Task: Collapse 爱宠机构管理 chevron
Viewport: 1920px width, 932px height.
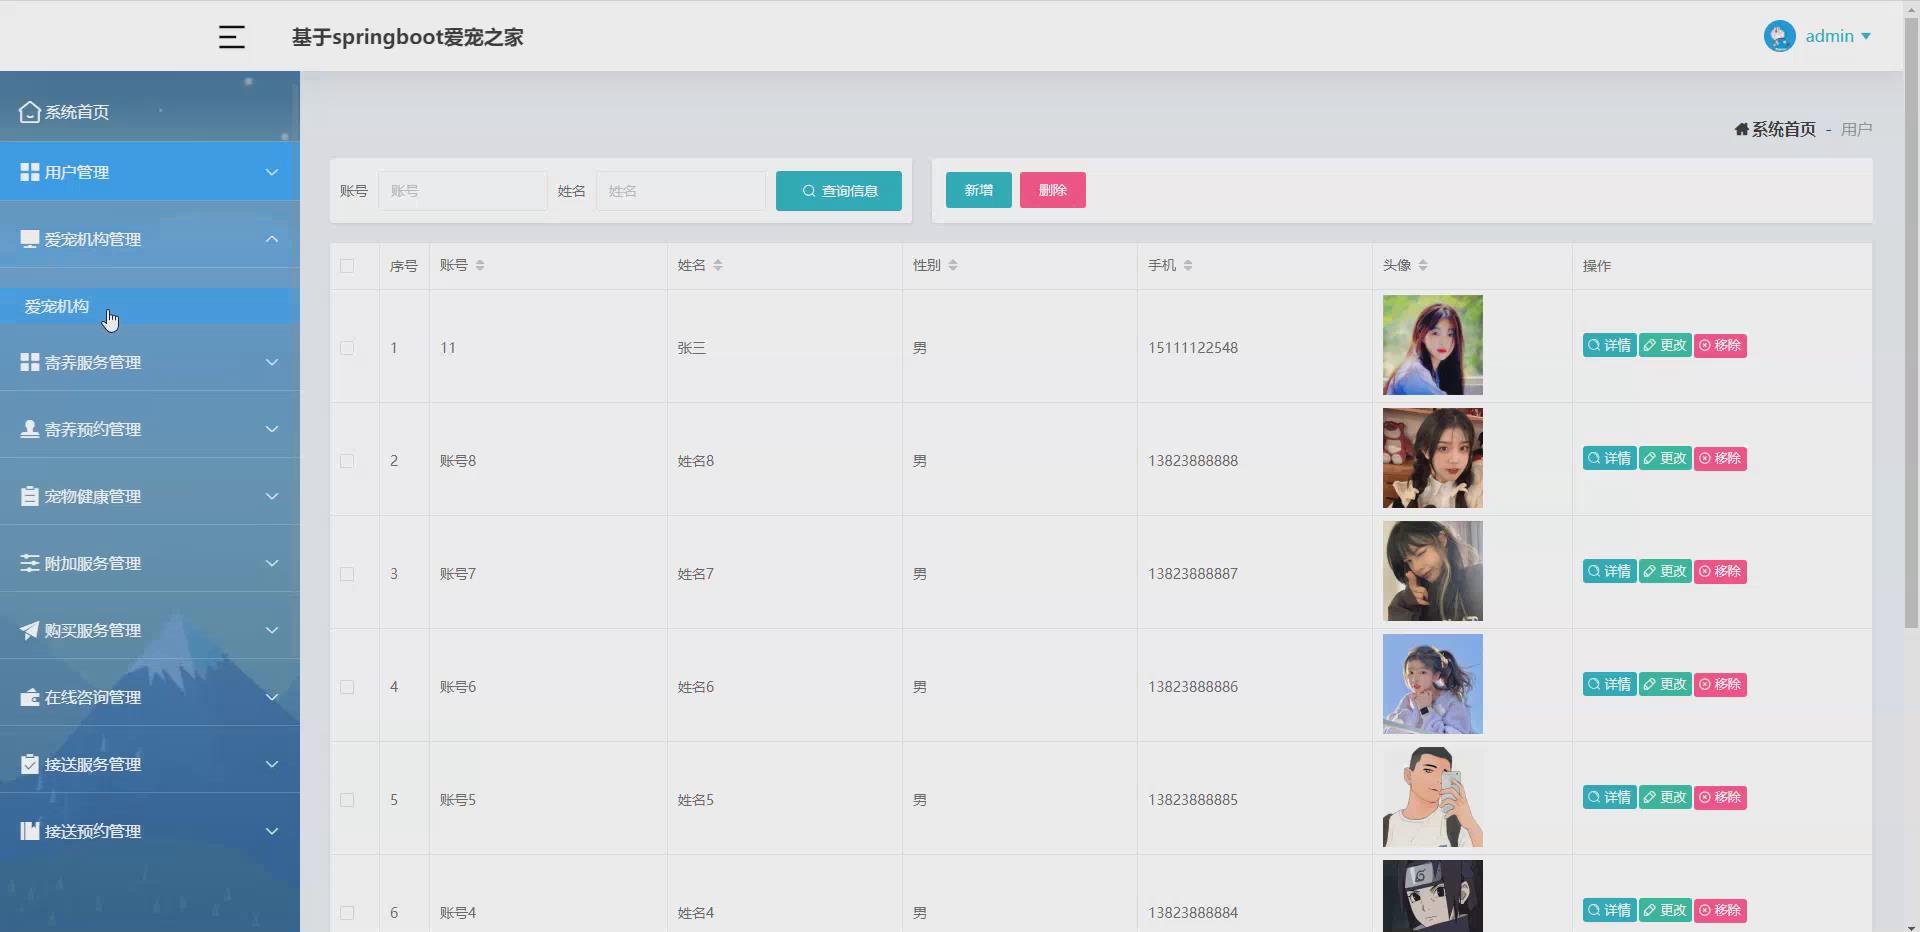Action: (272, 239)
